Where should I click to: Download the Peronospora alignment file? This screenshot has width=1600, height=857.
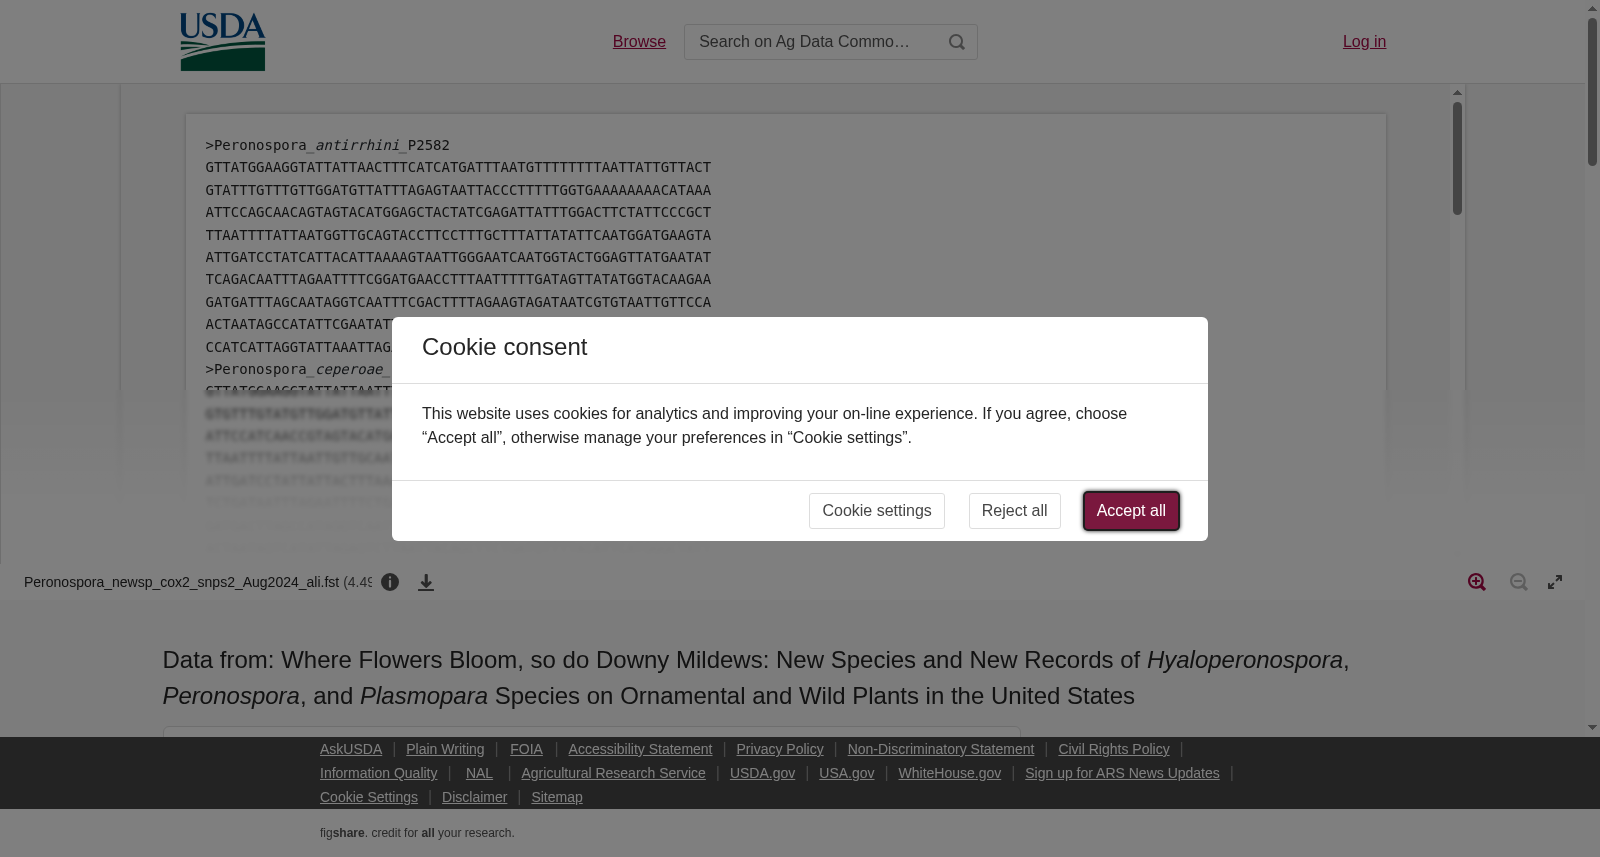426,582
